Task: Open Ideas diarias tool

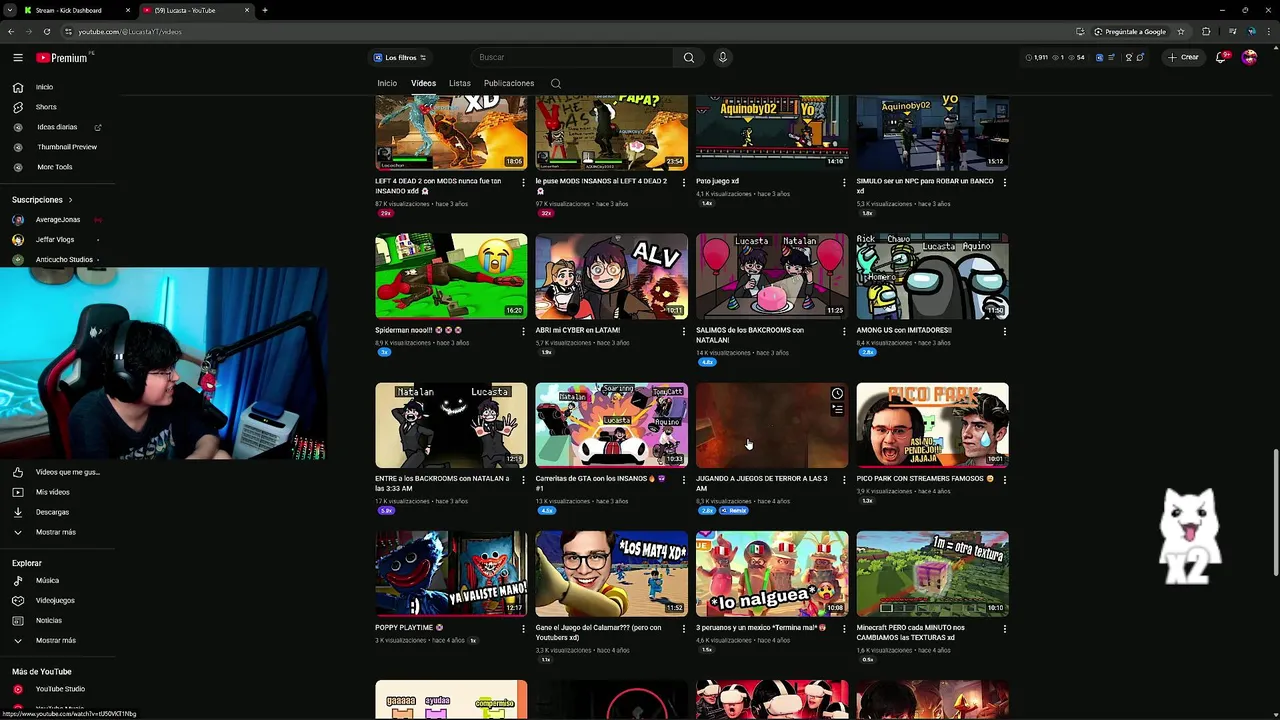Action: click(57, 127)
